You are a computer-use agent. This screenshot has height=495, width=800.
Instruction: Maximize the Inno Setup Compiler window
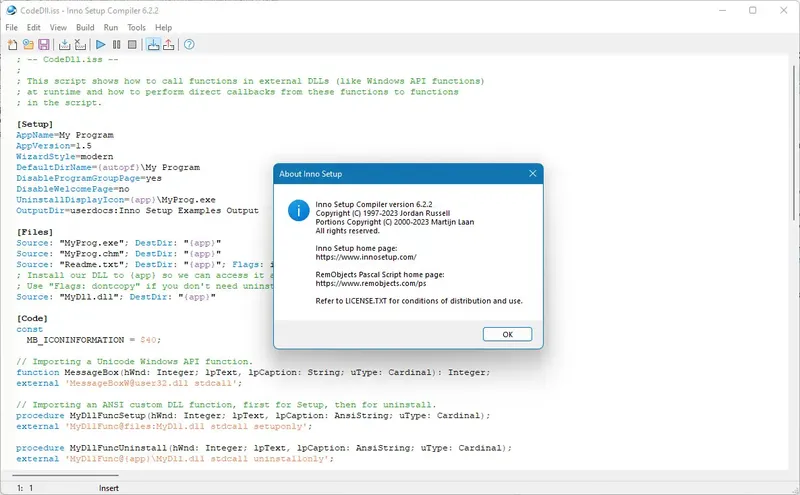(753, 10)
